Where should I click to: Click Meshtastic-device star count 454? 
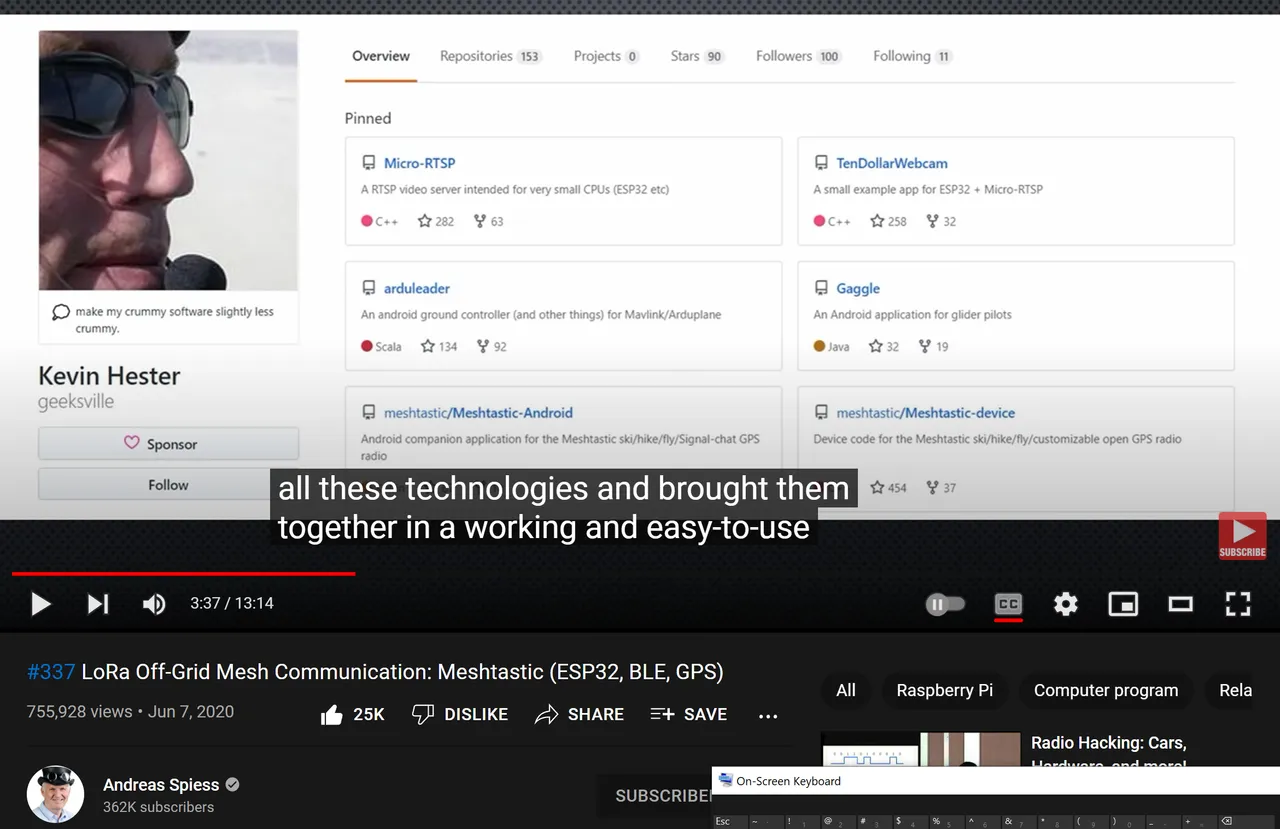click(x=888, y=488)
